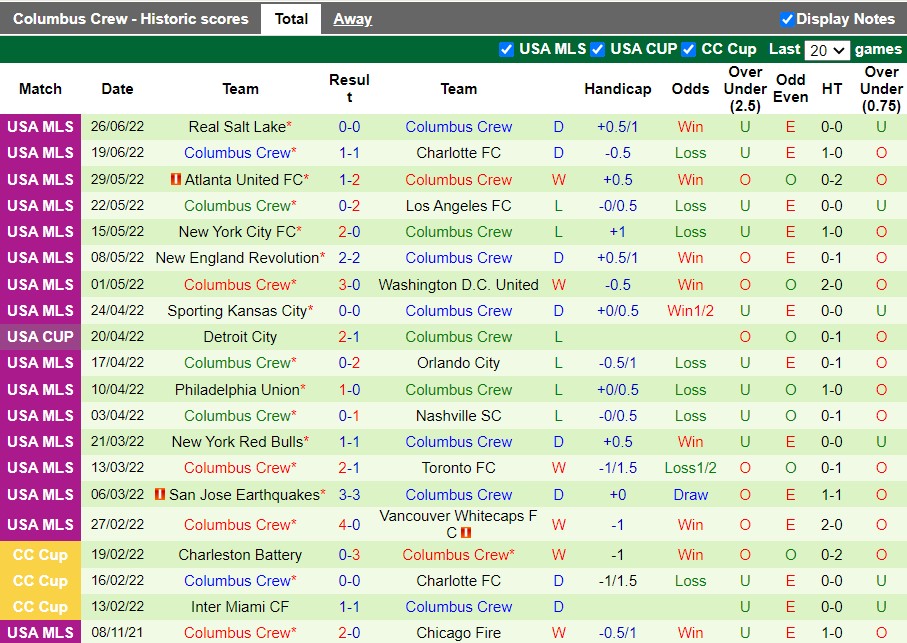The width and height of the screenshot is (907, 643).
Task: Click Win1/2 odds in Sporting Kansas City row
Action: [x=690, y=311]
